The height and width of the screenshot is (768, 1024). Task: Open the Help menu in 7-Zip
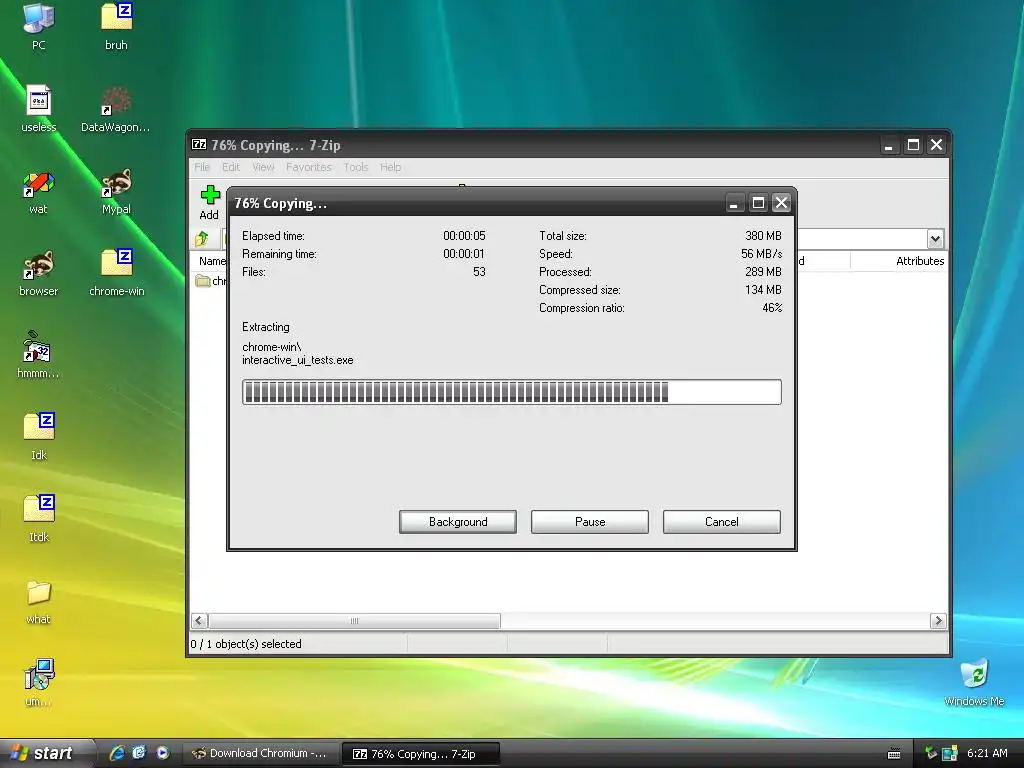click(391, 167)
